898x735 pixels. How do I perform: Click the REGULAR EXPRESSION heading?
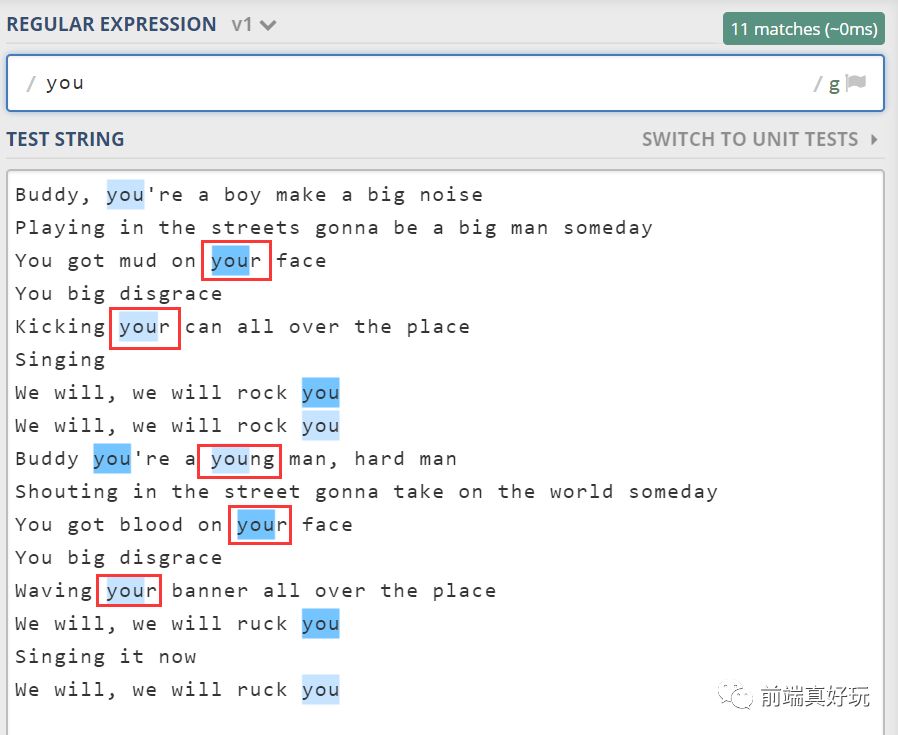click(x=111, y=24)
